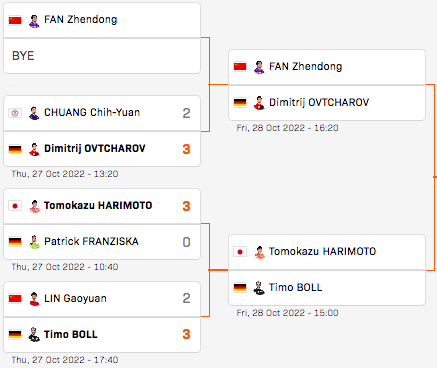Click China flag beside LIN Gaoyuan
437x368 pixels.
click(x=15, y=298)
